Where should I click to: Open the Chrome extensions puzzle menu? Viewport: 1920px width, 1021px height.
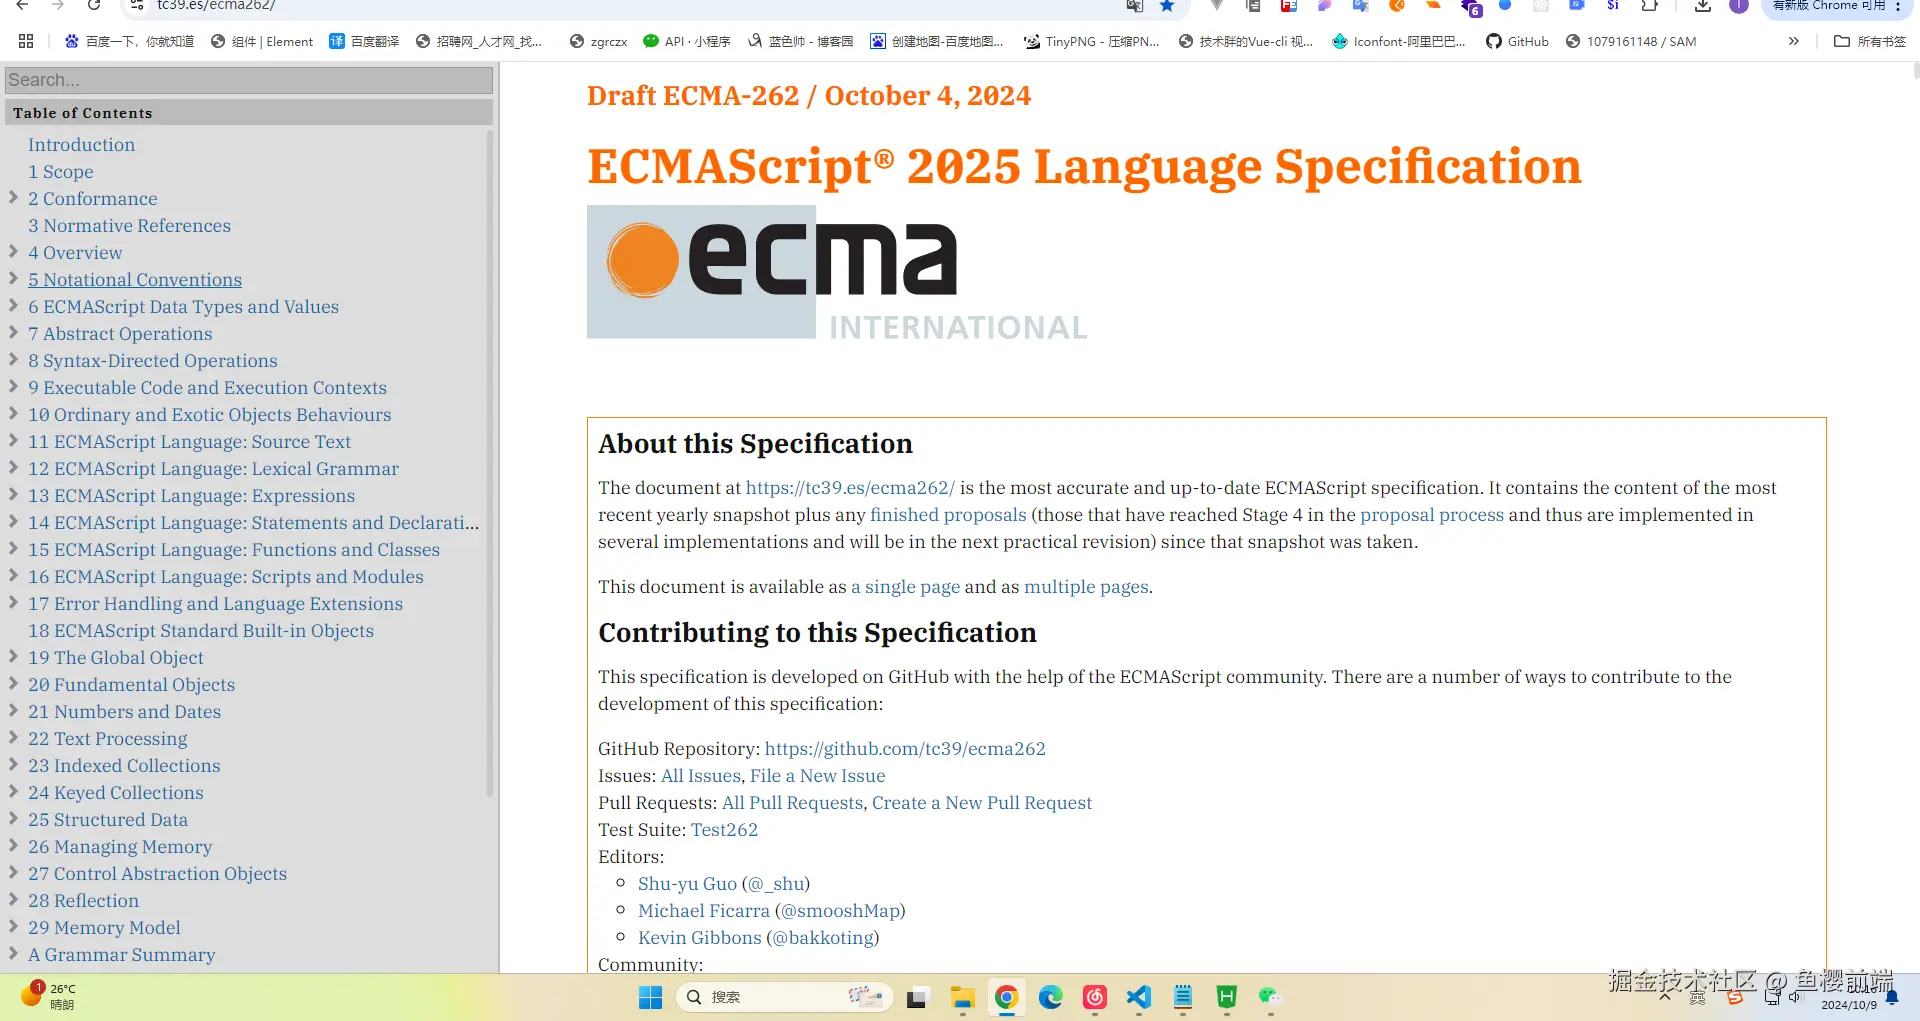[1650, 6]
